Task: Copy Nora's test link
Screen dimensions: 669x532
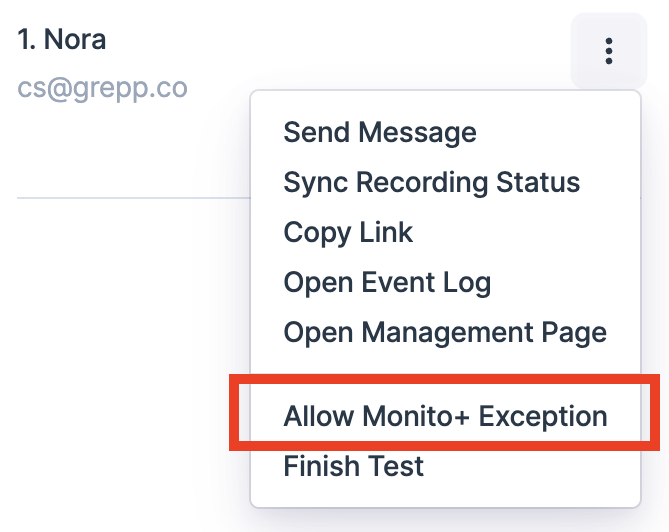Action: [x=348, y=233]
